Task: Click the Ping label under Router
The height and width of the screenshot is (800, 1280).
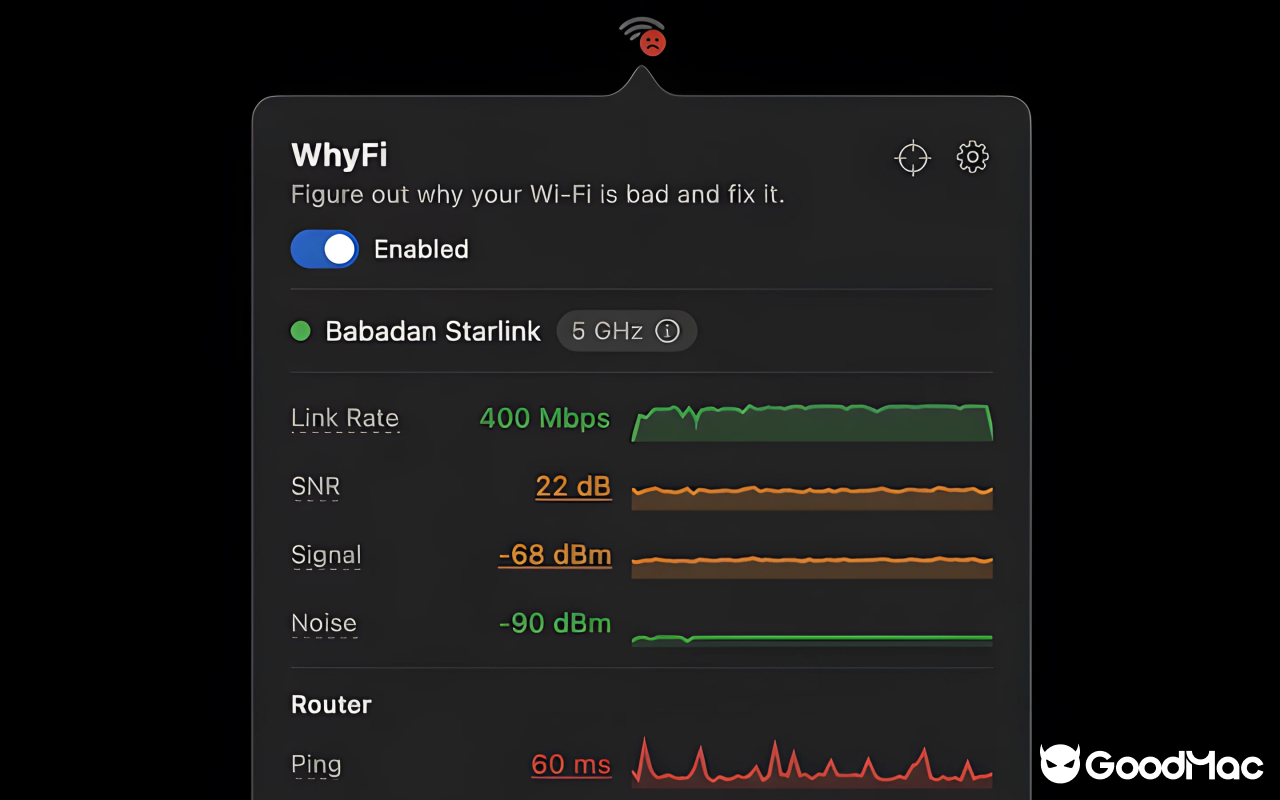Action: [316, 764]
